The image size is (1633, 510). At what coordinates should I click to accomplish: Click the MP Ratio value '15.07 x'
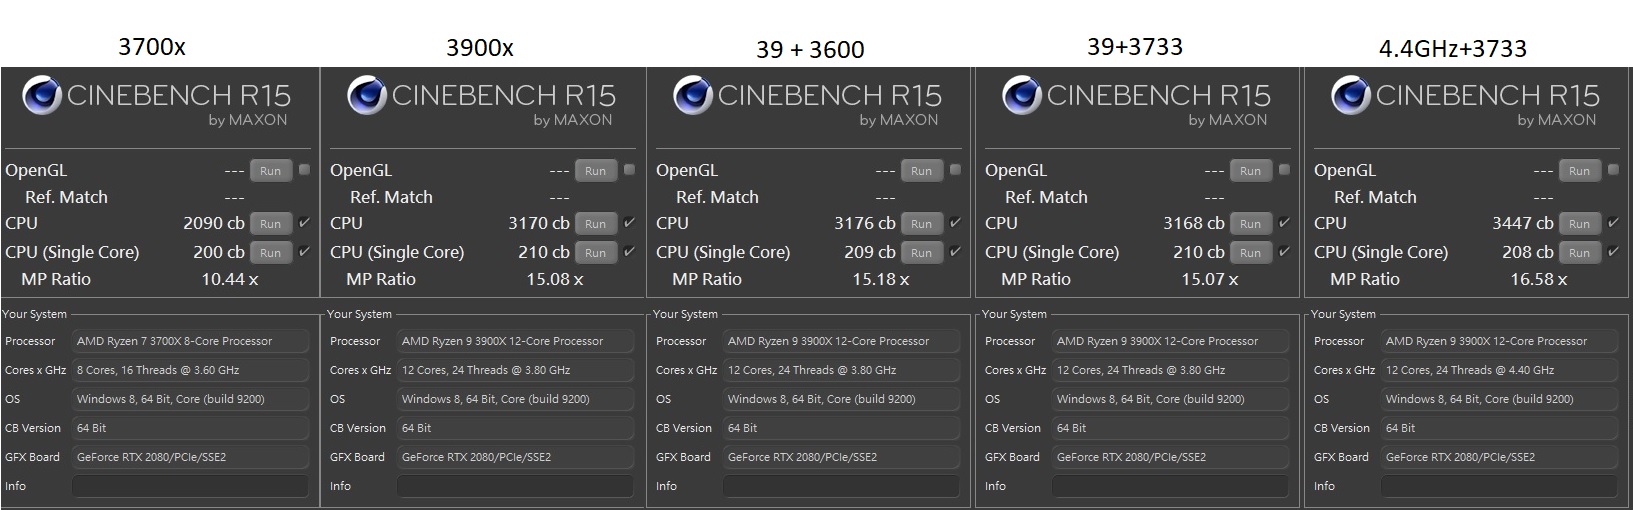point(1210,280)
